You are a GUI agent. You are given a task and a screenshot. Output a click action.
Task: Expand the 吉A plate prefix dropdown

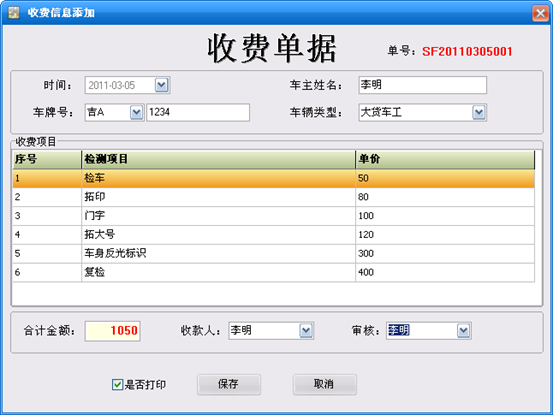tap(136, 113)
